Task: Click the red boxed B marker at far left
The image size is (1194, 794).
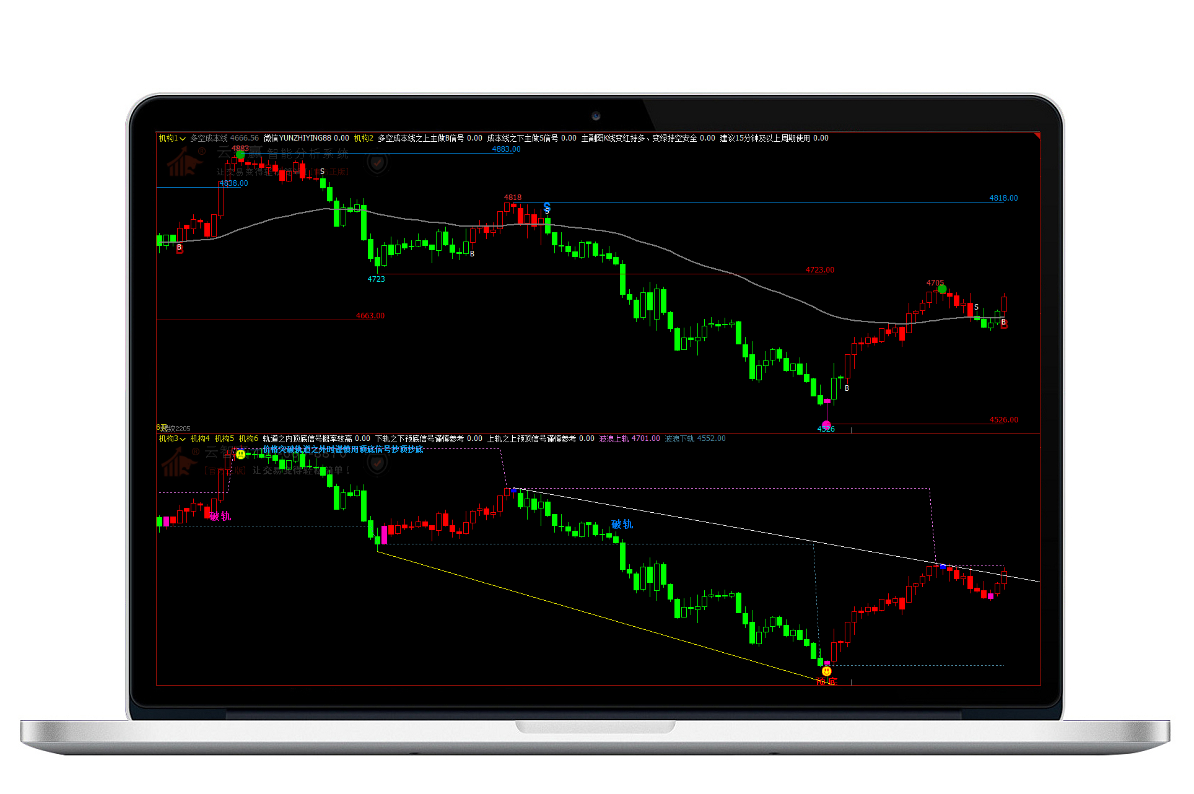Action: 179,247
